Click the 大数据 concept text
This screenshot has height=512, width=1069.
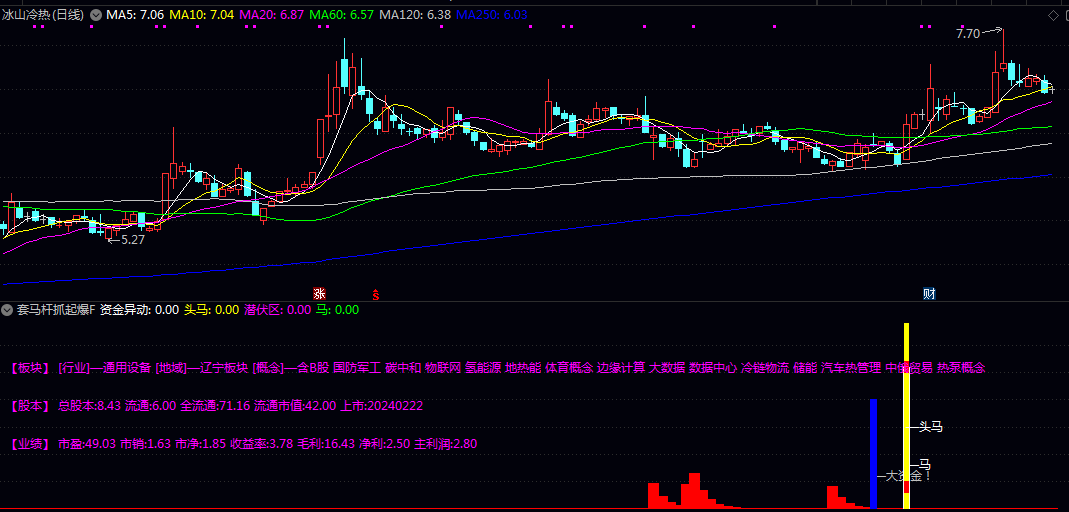[667, 368]
